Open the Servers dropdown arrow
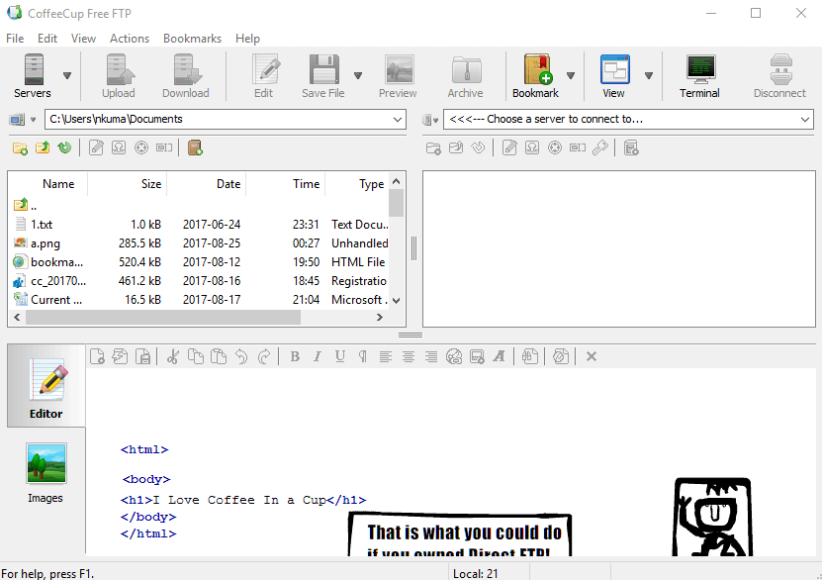Viewport: 822px width, 580px height. point(67,76)
